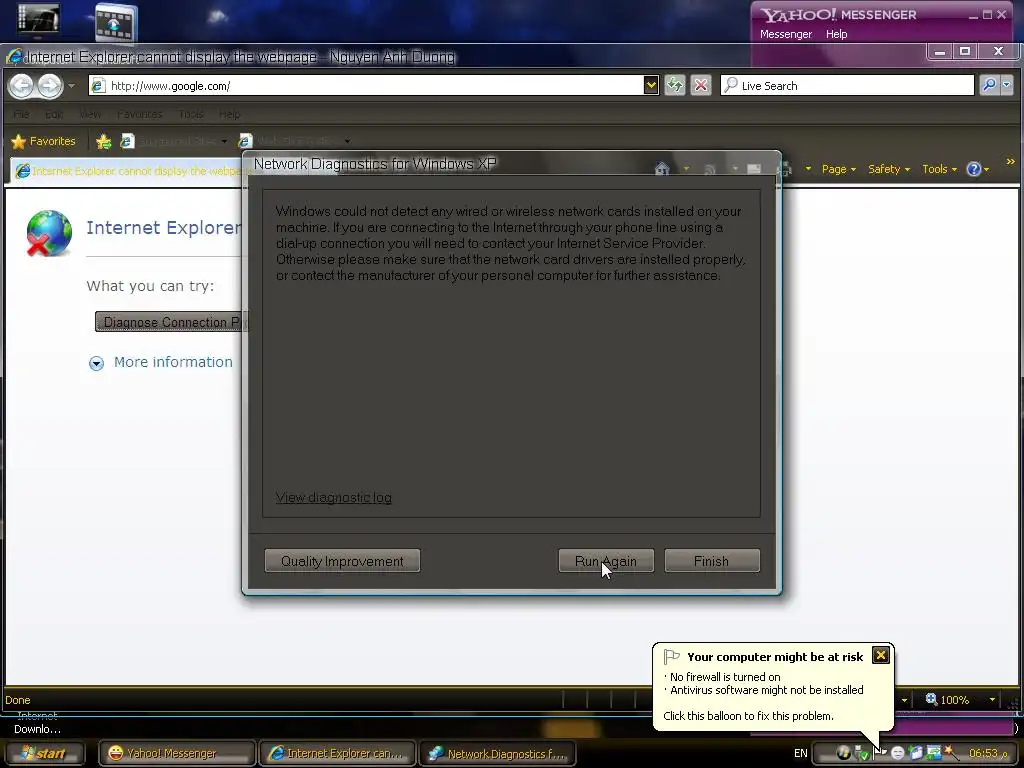
Task: Switch to Network Diagnostics taskbar button
Action: pos(498,754)
